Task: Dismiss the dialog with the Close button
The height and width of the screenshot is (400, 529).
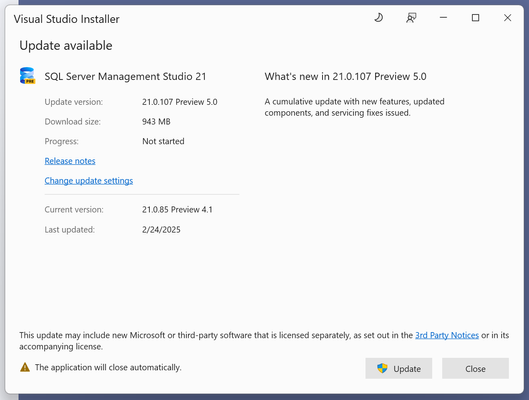Action: click(475, 368)
